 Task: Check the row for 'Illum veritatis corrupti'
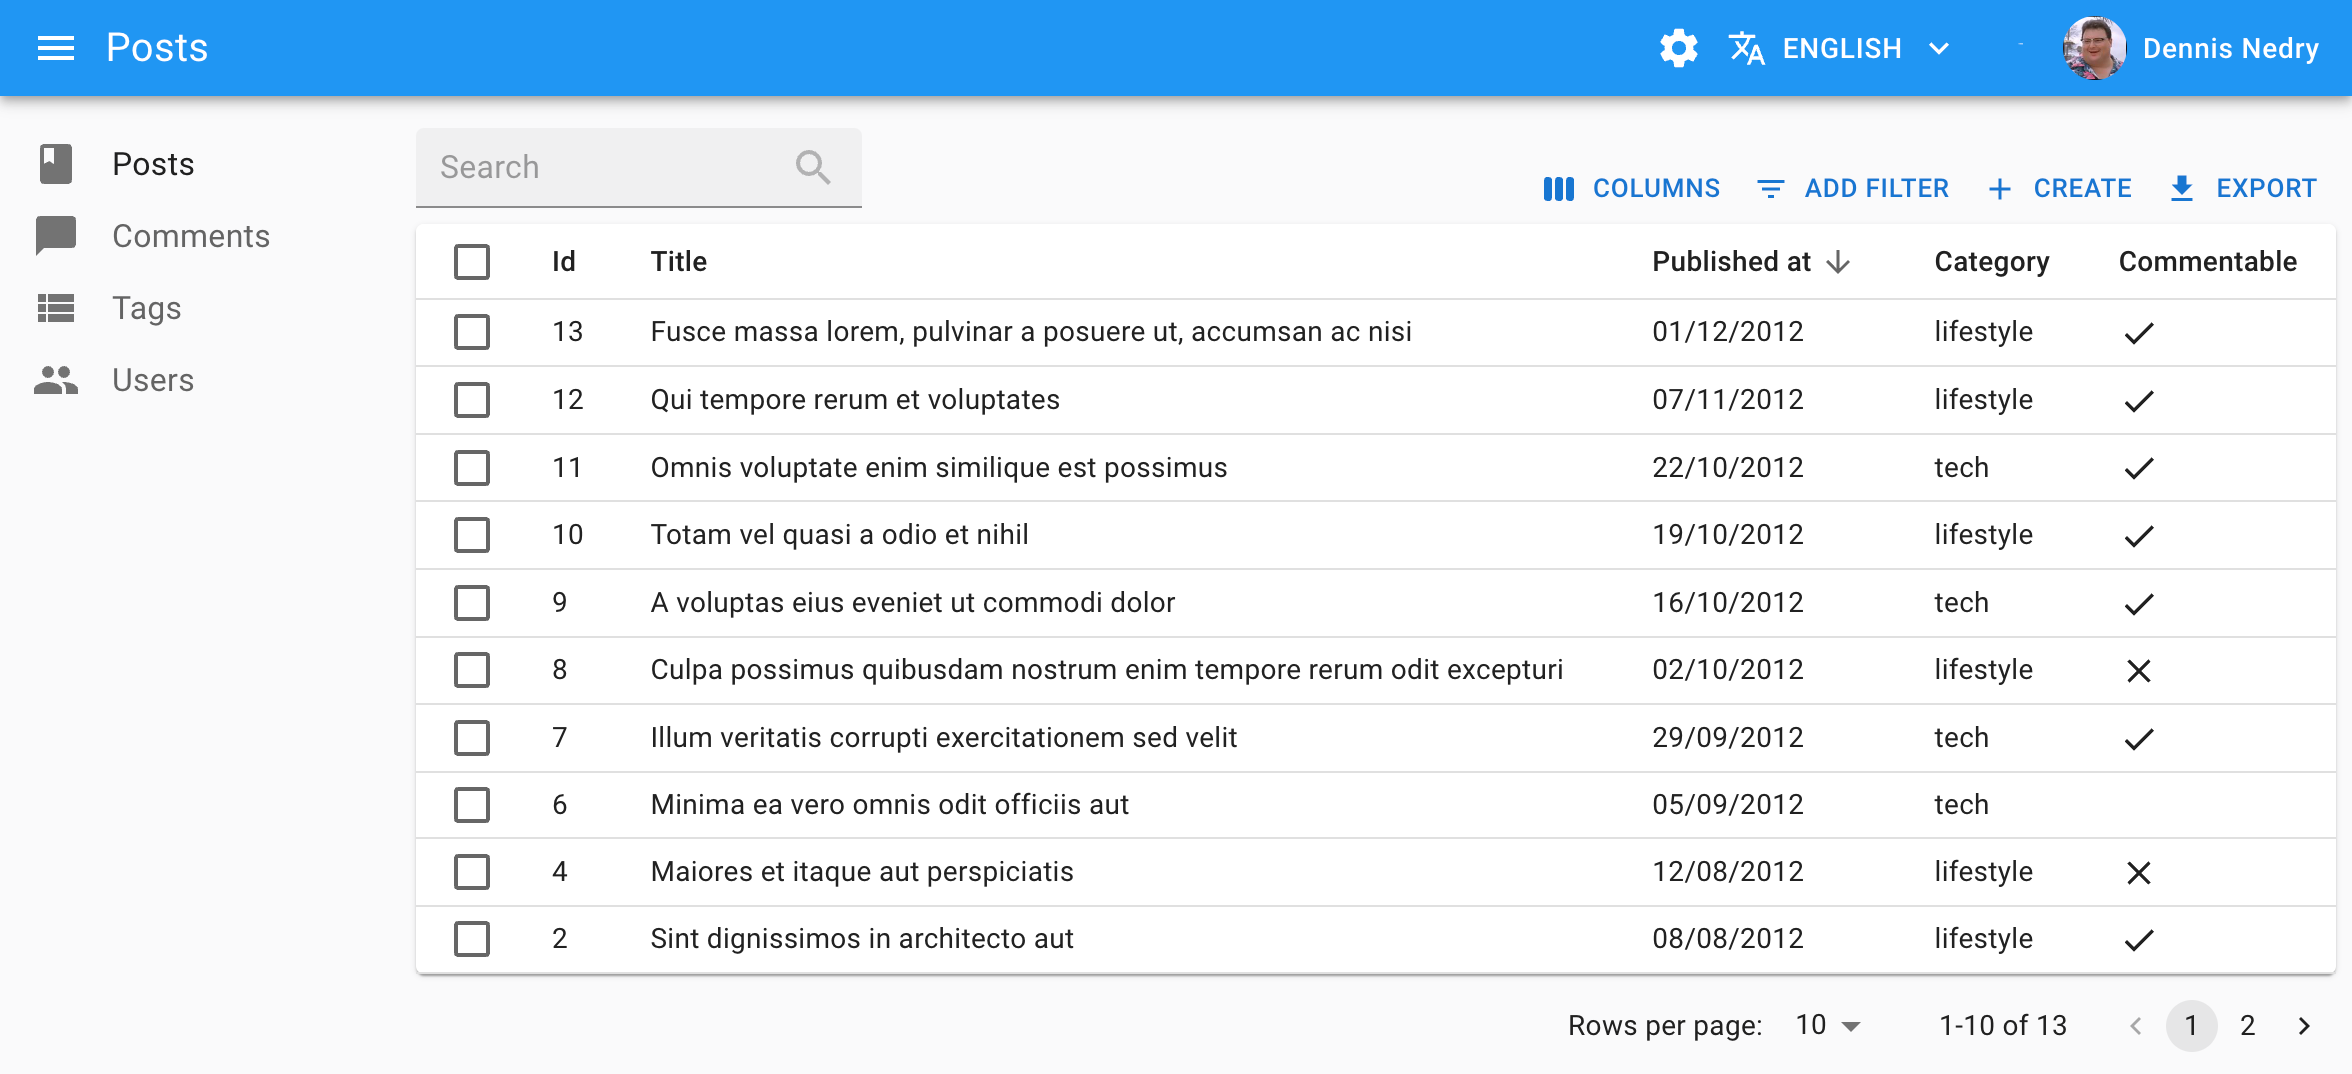point(471,738)
